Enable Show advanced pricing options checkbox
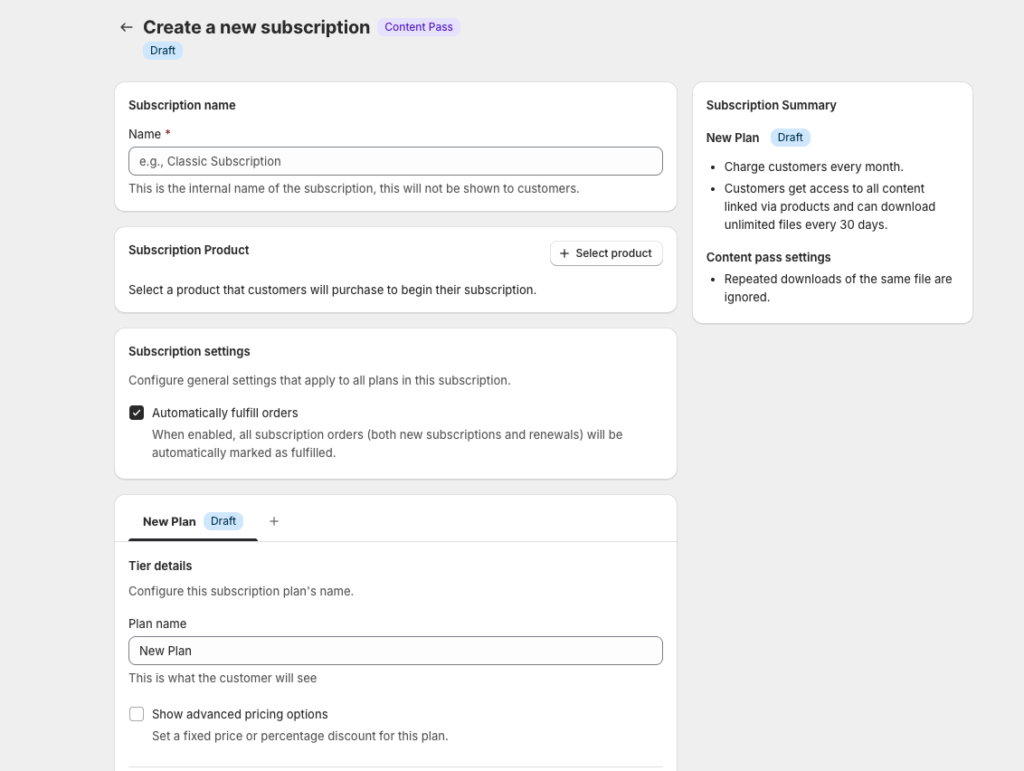1024x771 pixels. pyautogui.click(x=137, y=714)
